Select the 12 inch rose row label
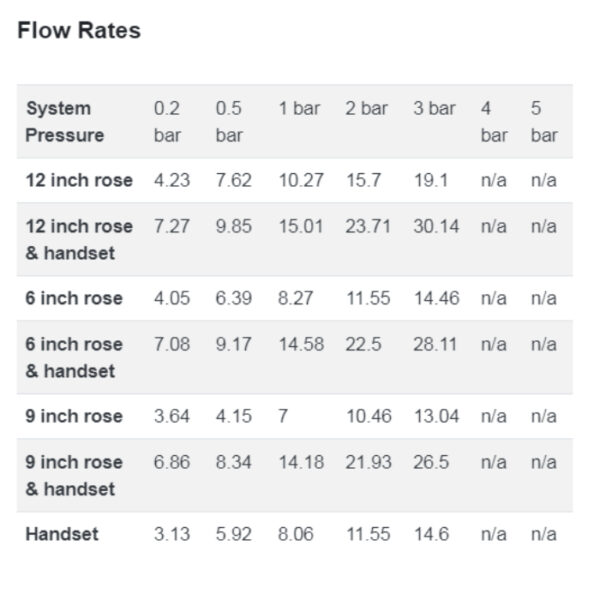 click(x=79, y=180)
